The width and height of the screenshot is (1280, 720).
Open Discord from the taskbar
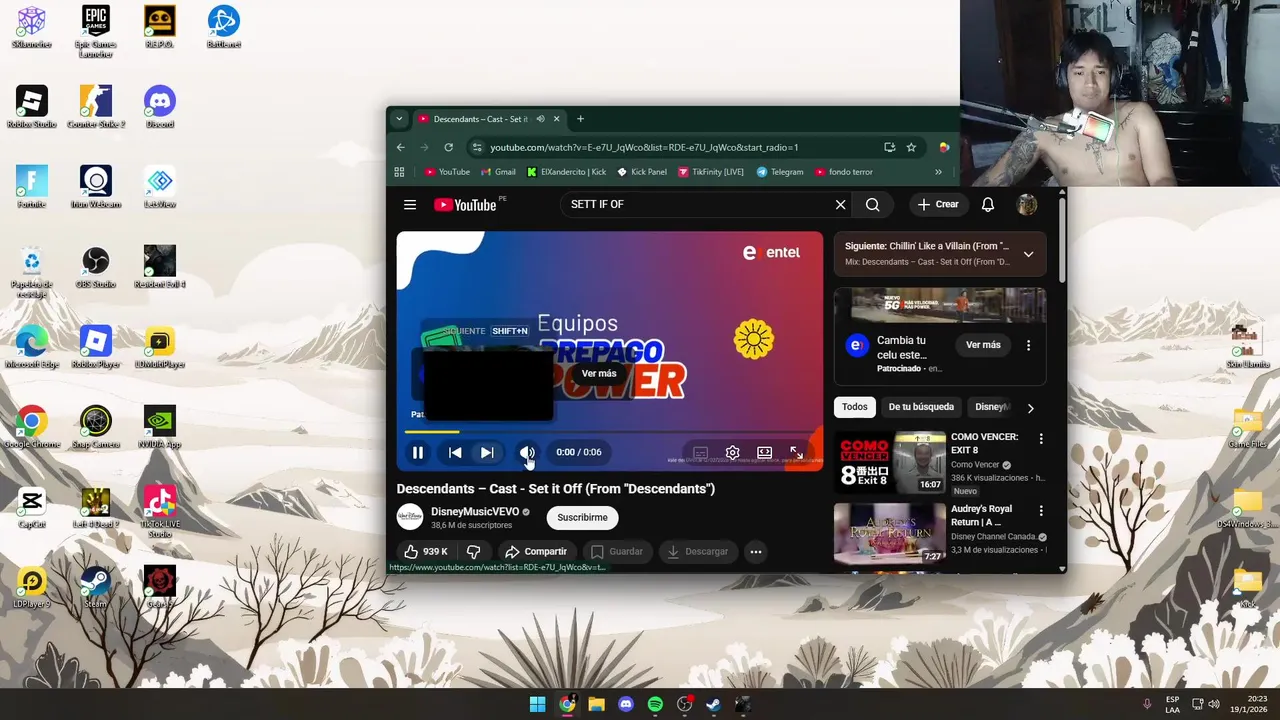pyautogui.click(x=626, y=705)
